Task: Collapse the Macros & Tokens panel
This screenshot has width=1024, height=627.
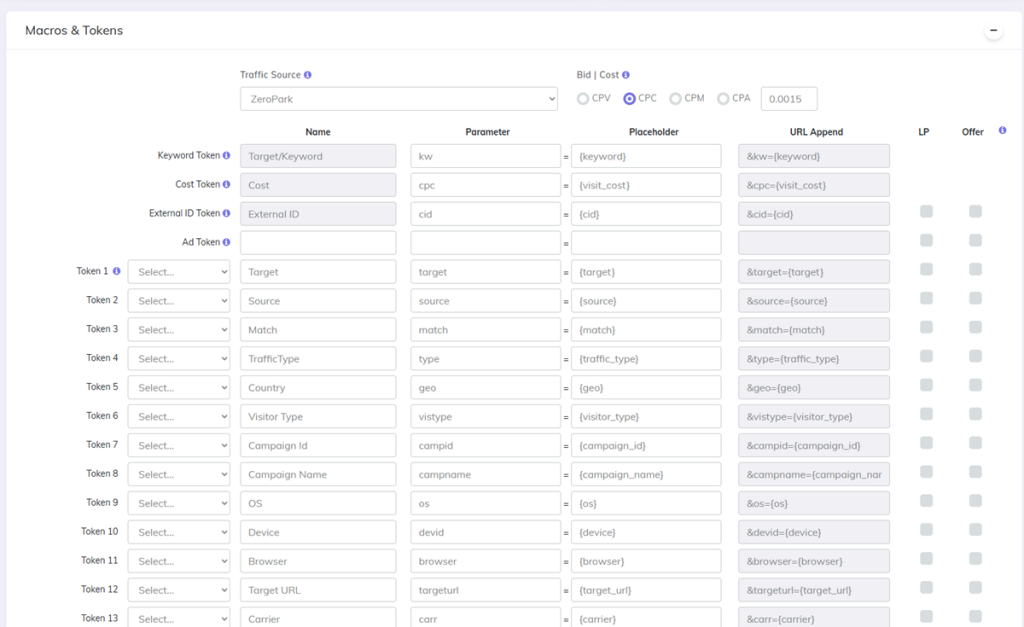Action: 992,31
